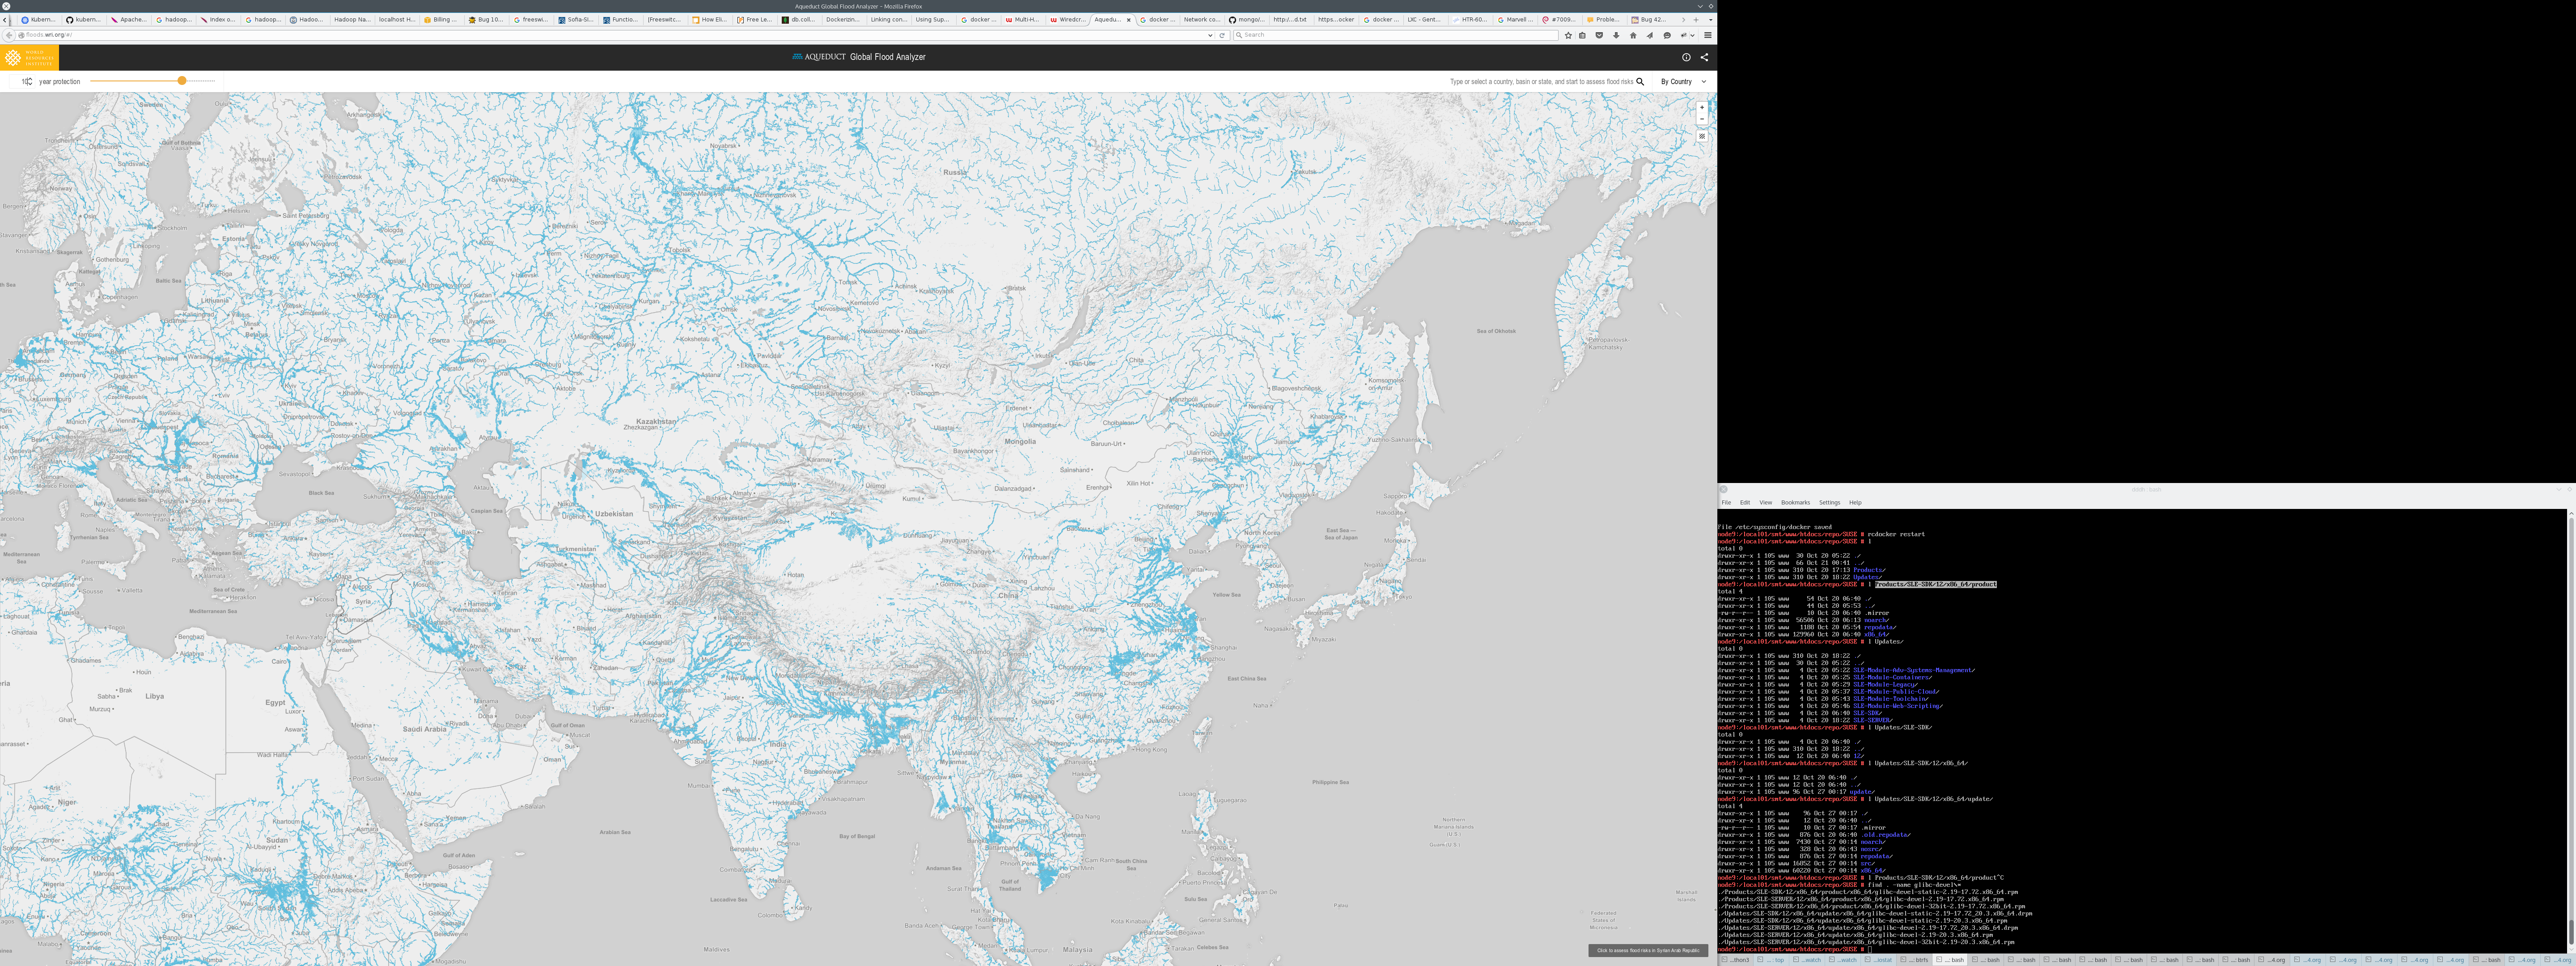Click the paper plane send icon

click(x=1649, y=35)
